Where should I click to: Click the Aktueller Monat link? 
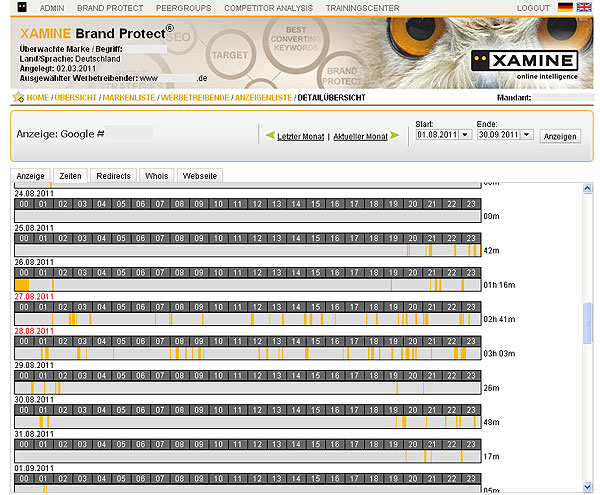[x=360, y=137]
